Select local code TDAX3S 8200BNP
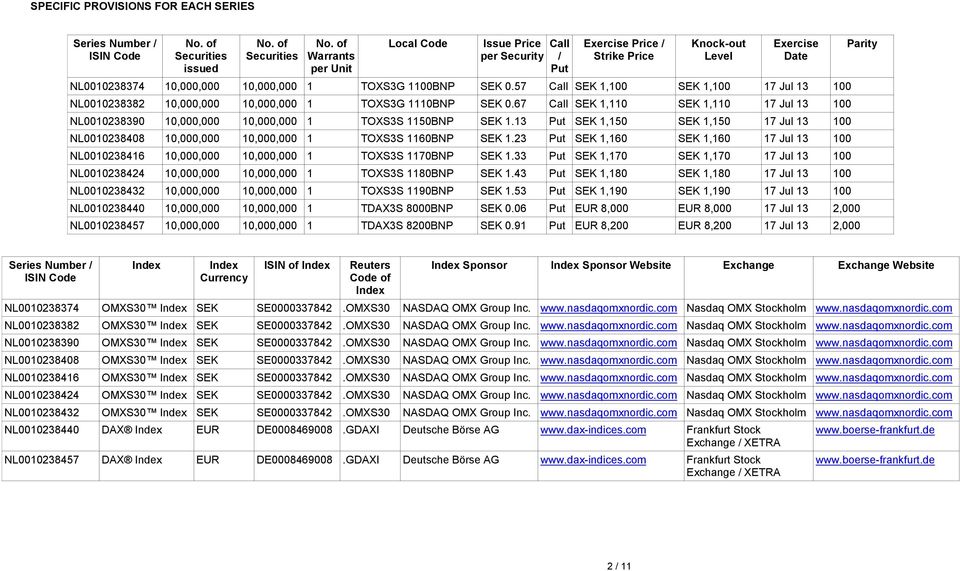Viewport: 960px width, 571px height. 407,225
